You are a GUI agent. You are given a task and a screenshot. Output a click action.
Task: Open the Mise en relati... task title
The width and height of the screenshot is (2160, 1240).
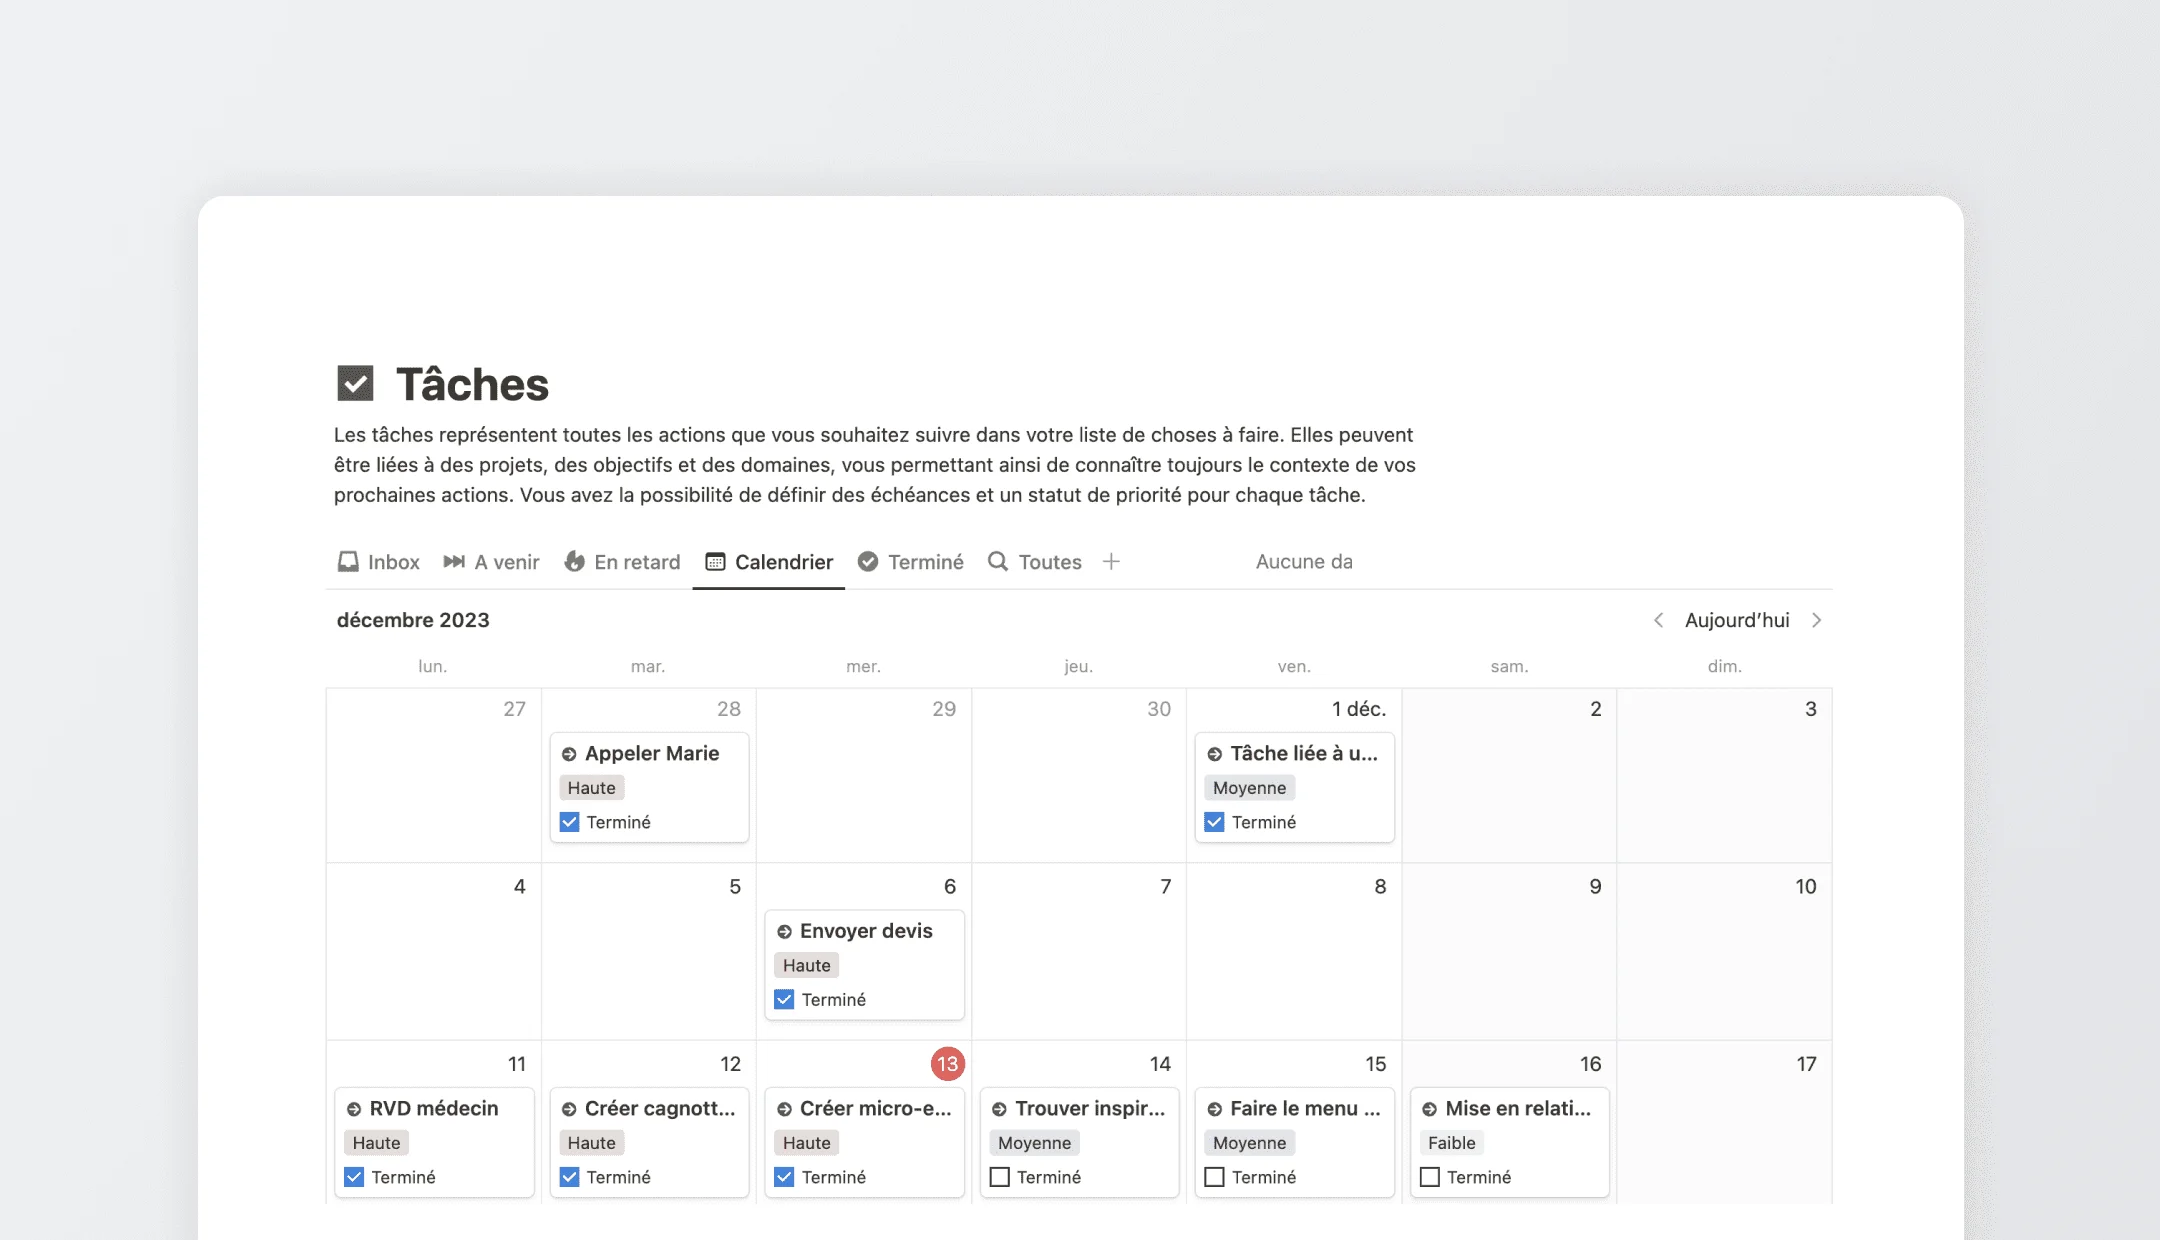(1518, 1108)
